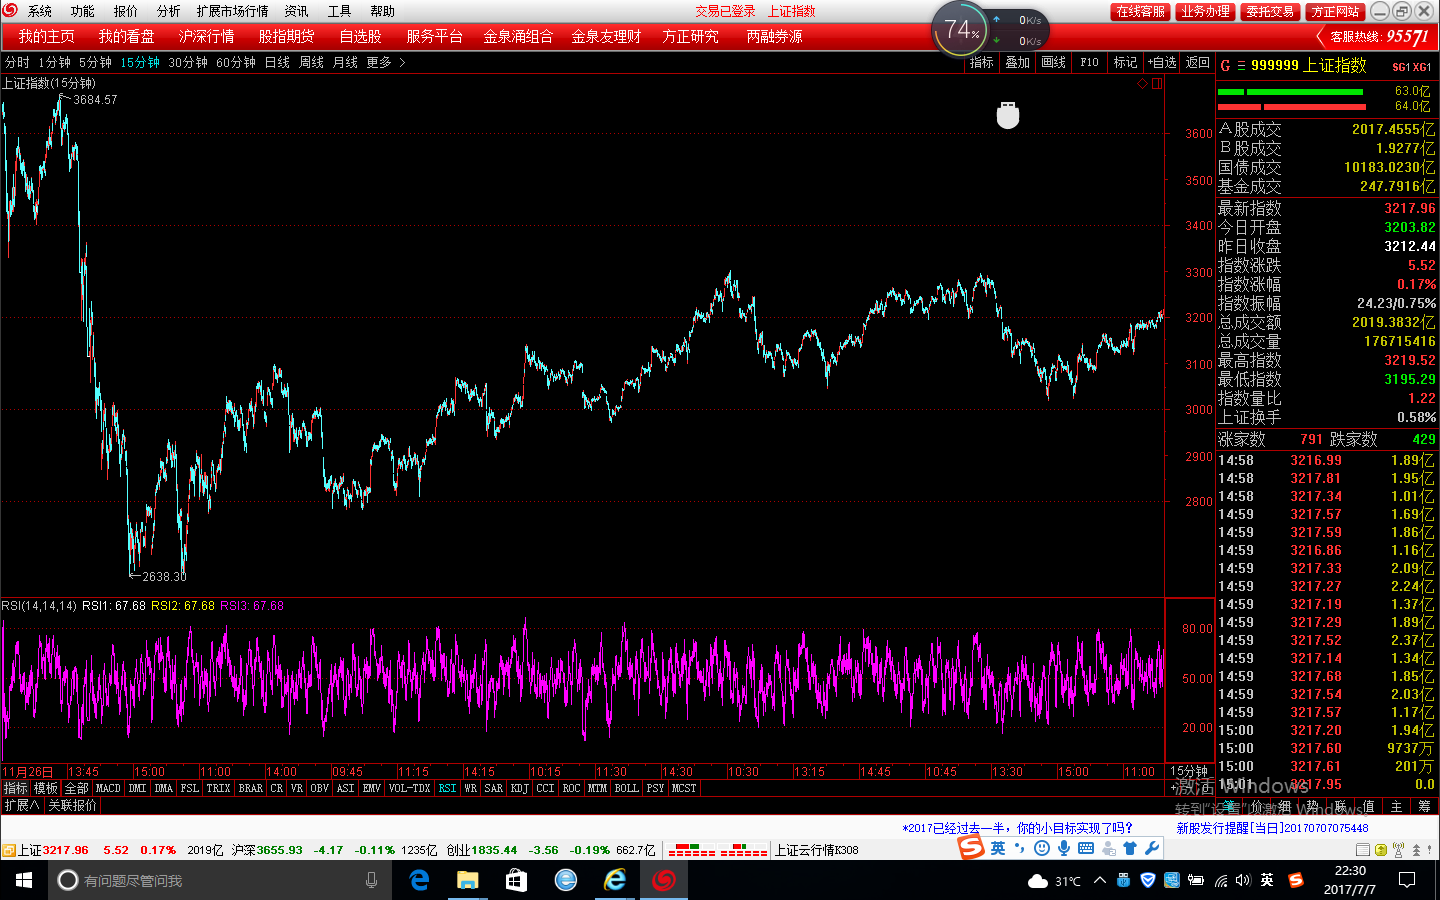Click the Cortana search box

click(220, 880)
